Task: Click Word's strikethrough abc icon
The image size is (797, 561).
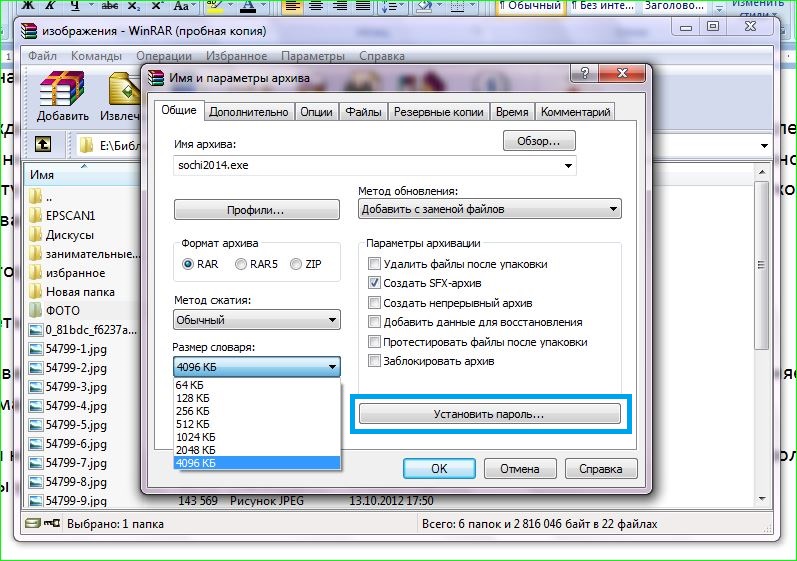Action: [x=109, y=6]
